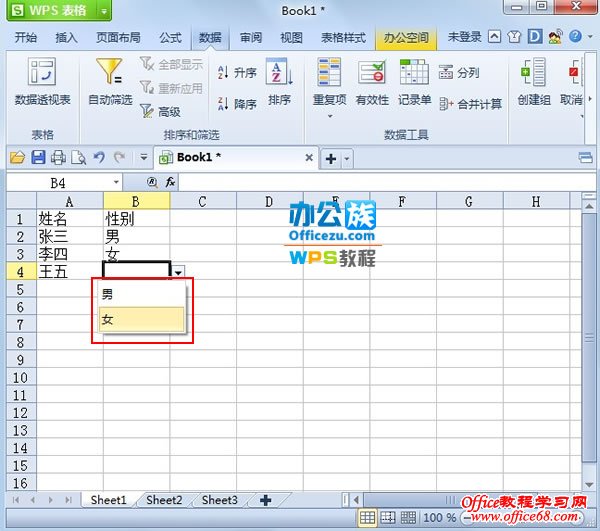This screenshot has height=531, width=600.
Task: Add a new sheet with plus button
Action: coord(265,500)
